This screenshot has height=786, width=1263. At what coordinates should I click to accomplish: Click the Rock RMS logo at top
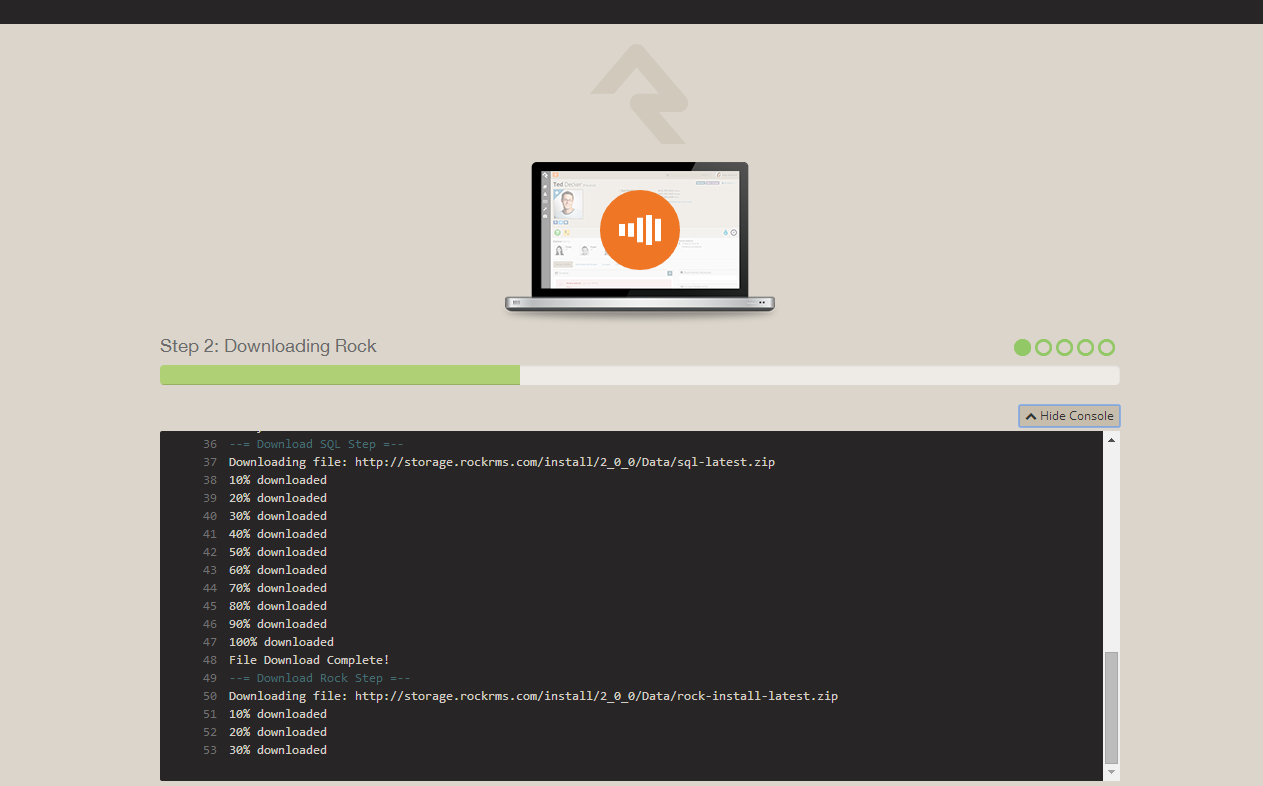(x=639, y=94)
